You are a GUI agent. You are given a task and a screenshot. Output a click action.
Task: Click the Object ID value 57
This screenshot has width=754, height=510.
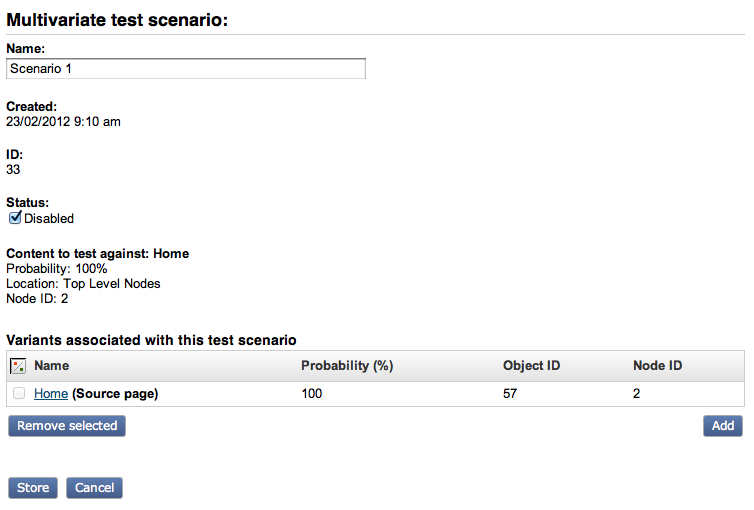pyautogui.click(x=511, y=394)
